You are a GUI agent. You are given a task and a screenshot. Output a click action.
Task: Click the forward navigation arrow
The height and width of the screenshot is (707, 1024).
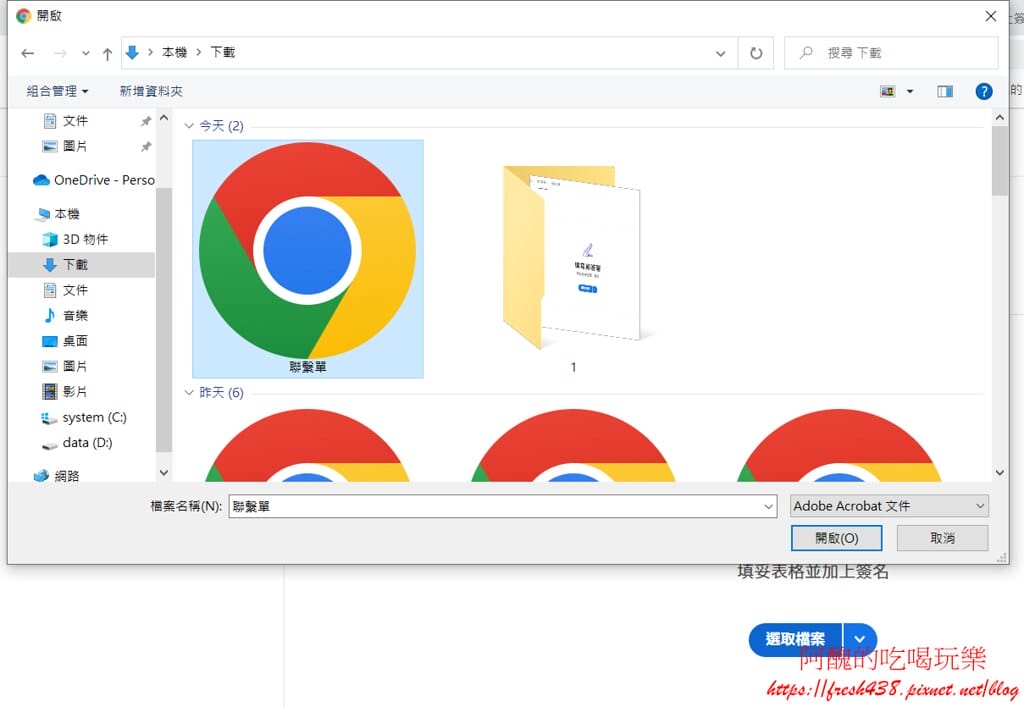pos(60,54)
